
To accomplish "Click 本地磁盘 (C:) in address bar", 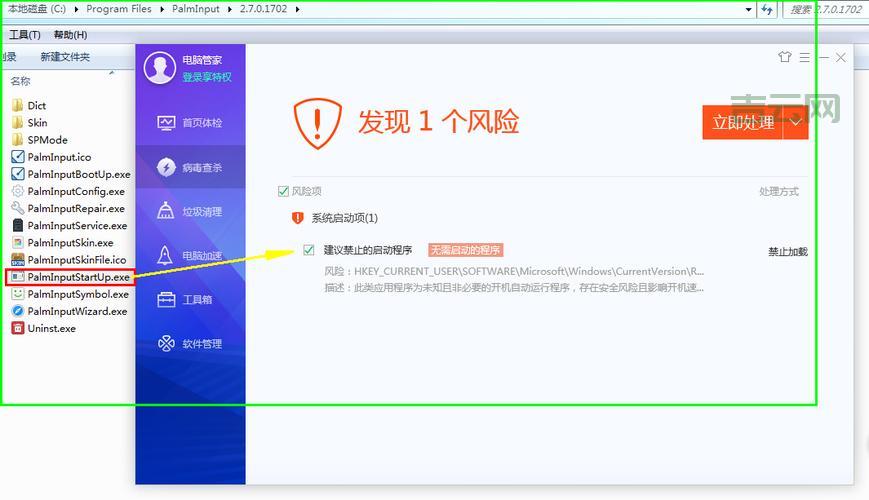I will coord(37,9).
